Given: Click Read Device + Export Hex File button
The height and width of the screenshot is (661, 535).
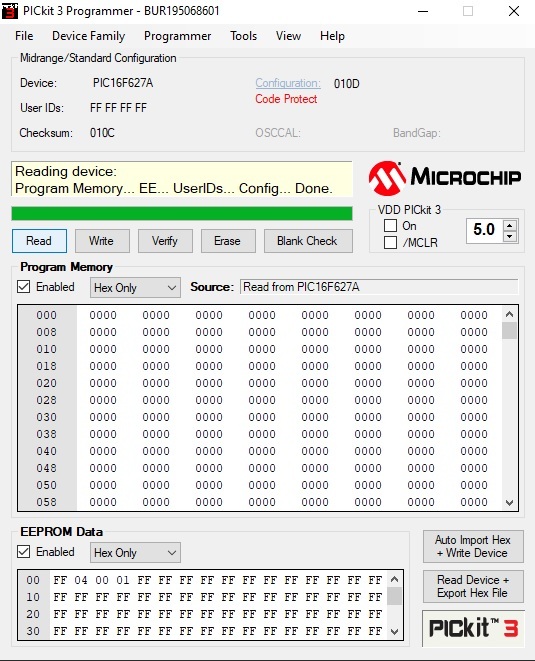Looking at the screenshot, I should [473, 586].
